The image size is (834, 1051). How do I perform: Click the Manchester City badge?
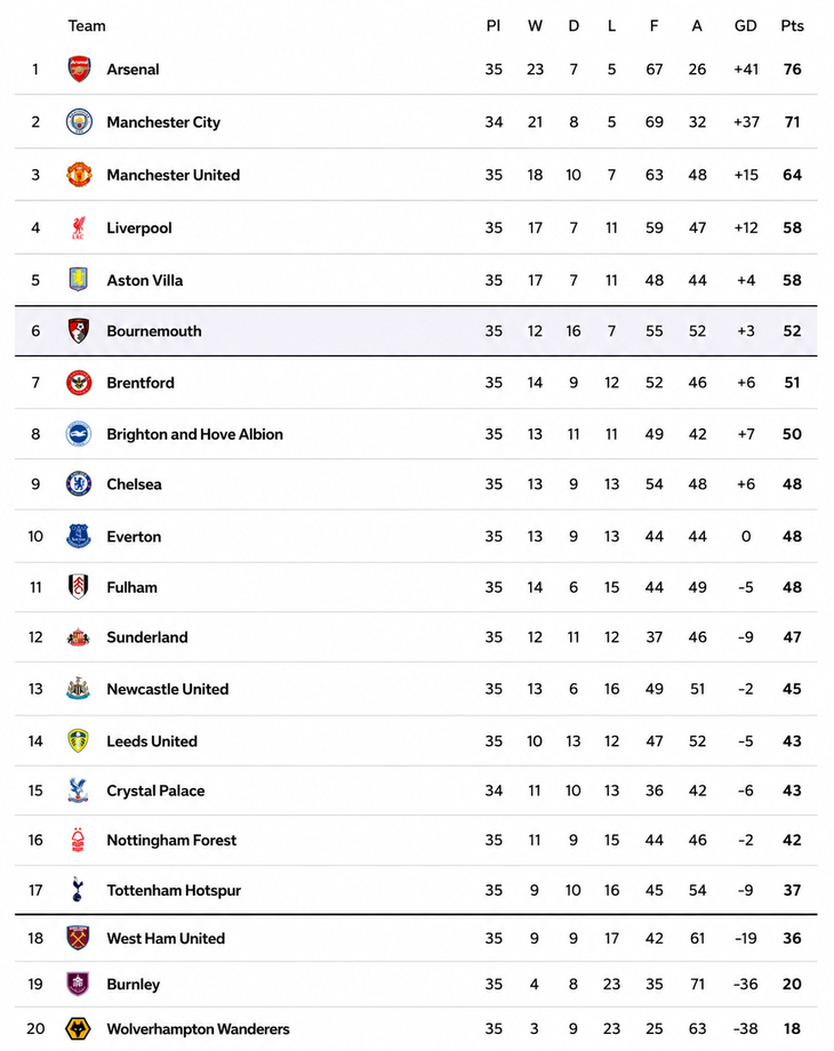point(79,122)
